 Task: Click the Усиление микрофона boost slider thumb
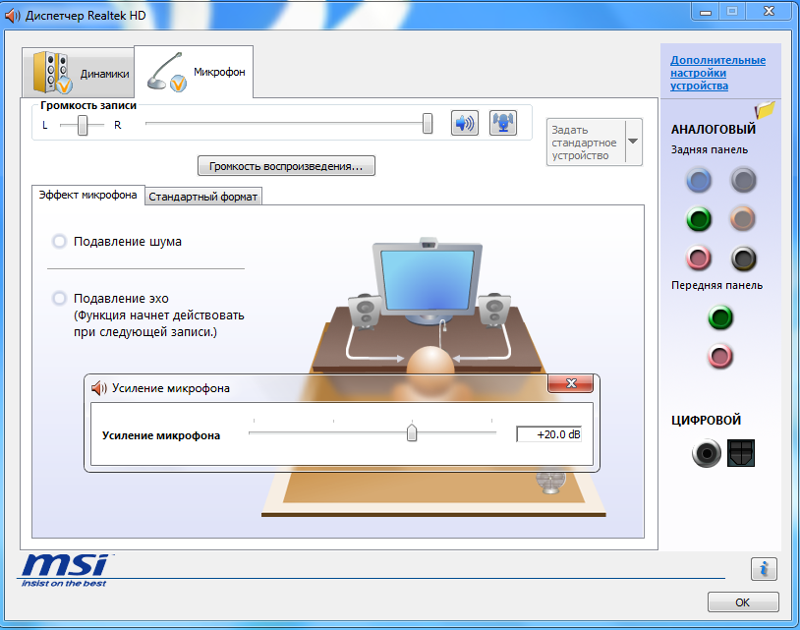click(x=412, y=433)
